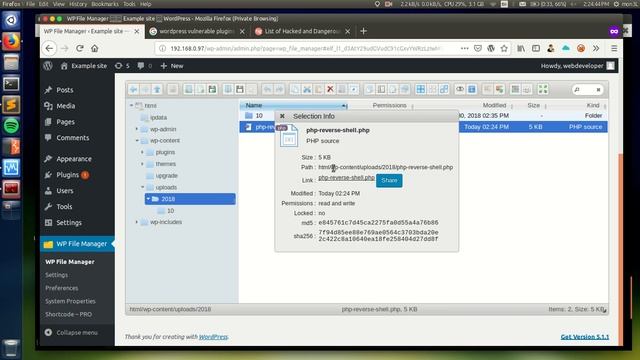Open a new Firefox tab
The height and width of the screenshot is (360, 640).
[363, 31]
